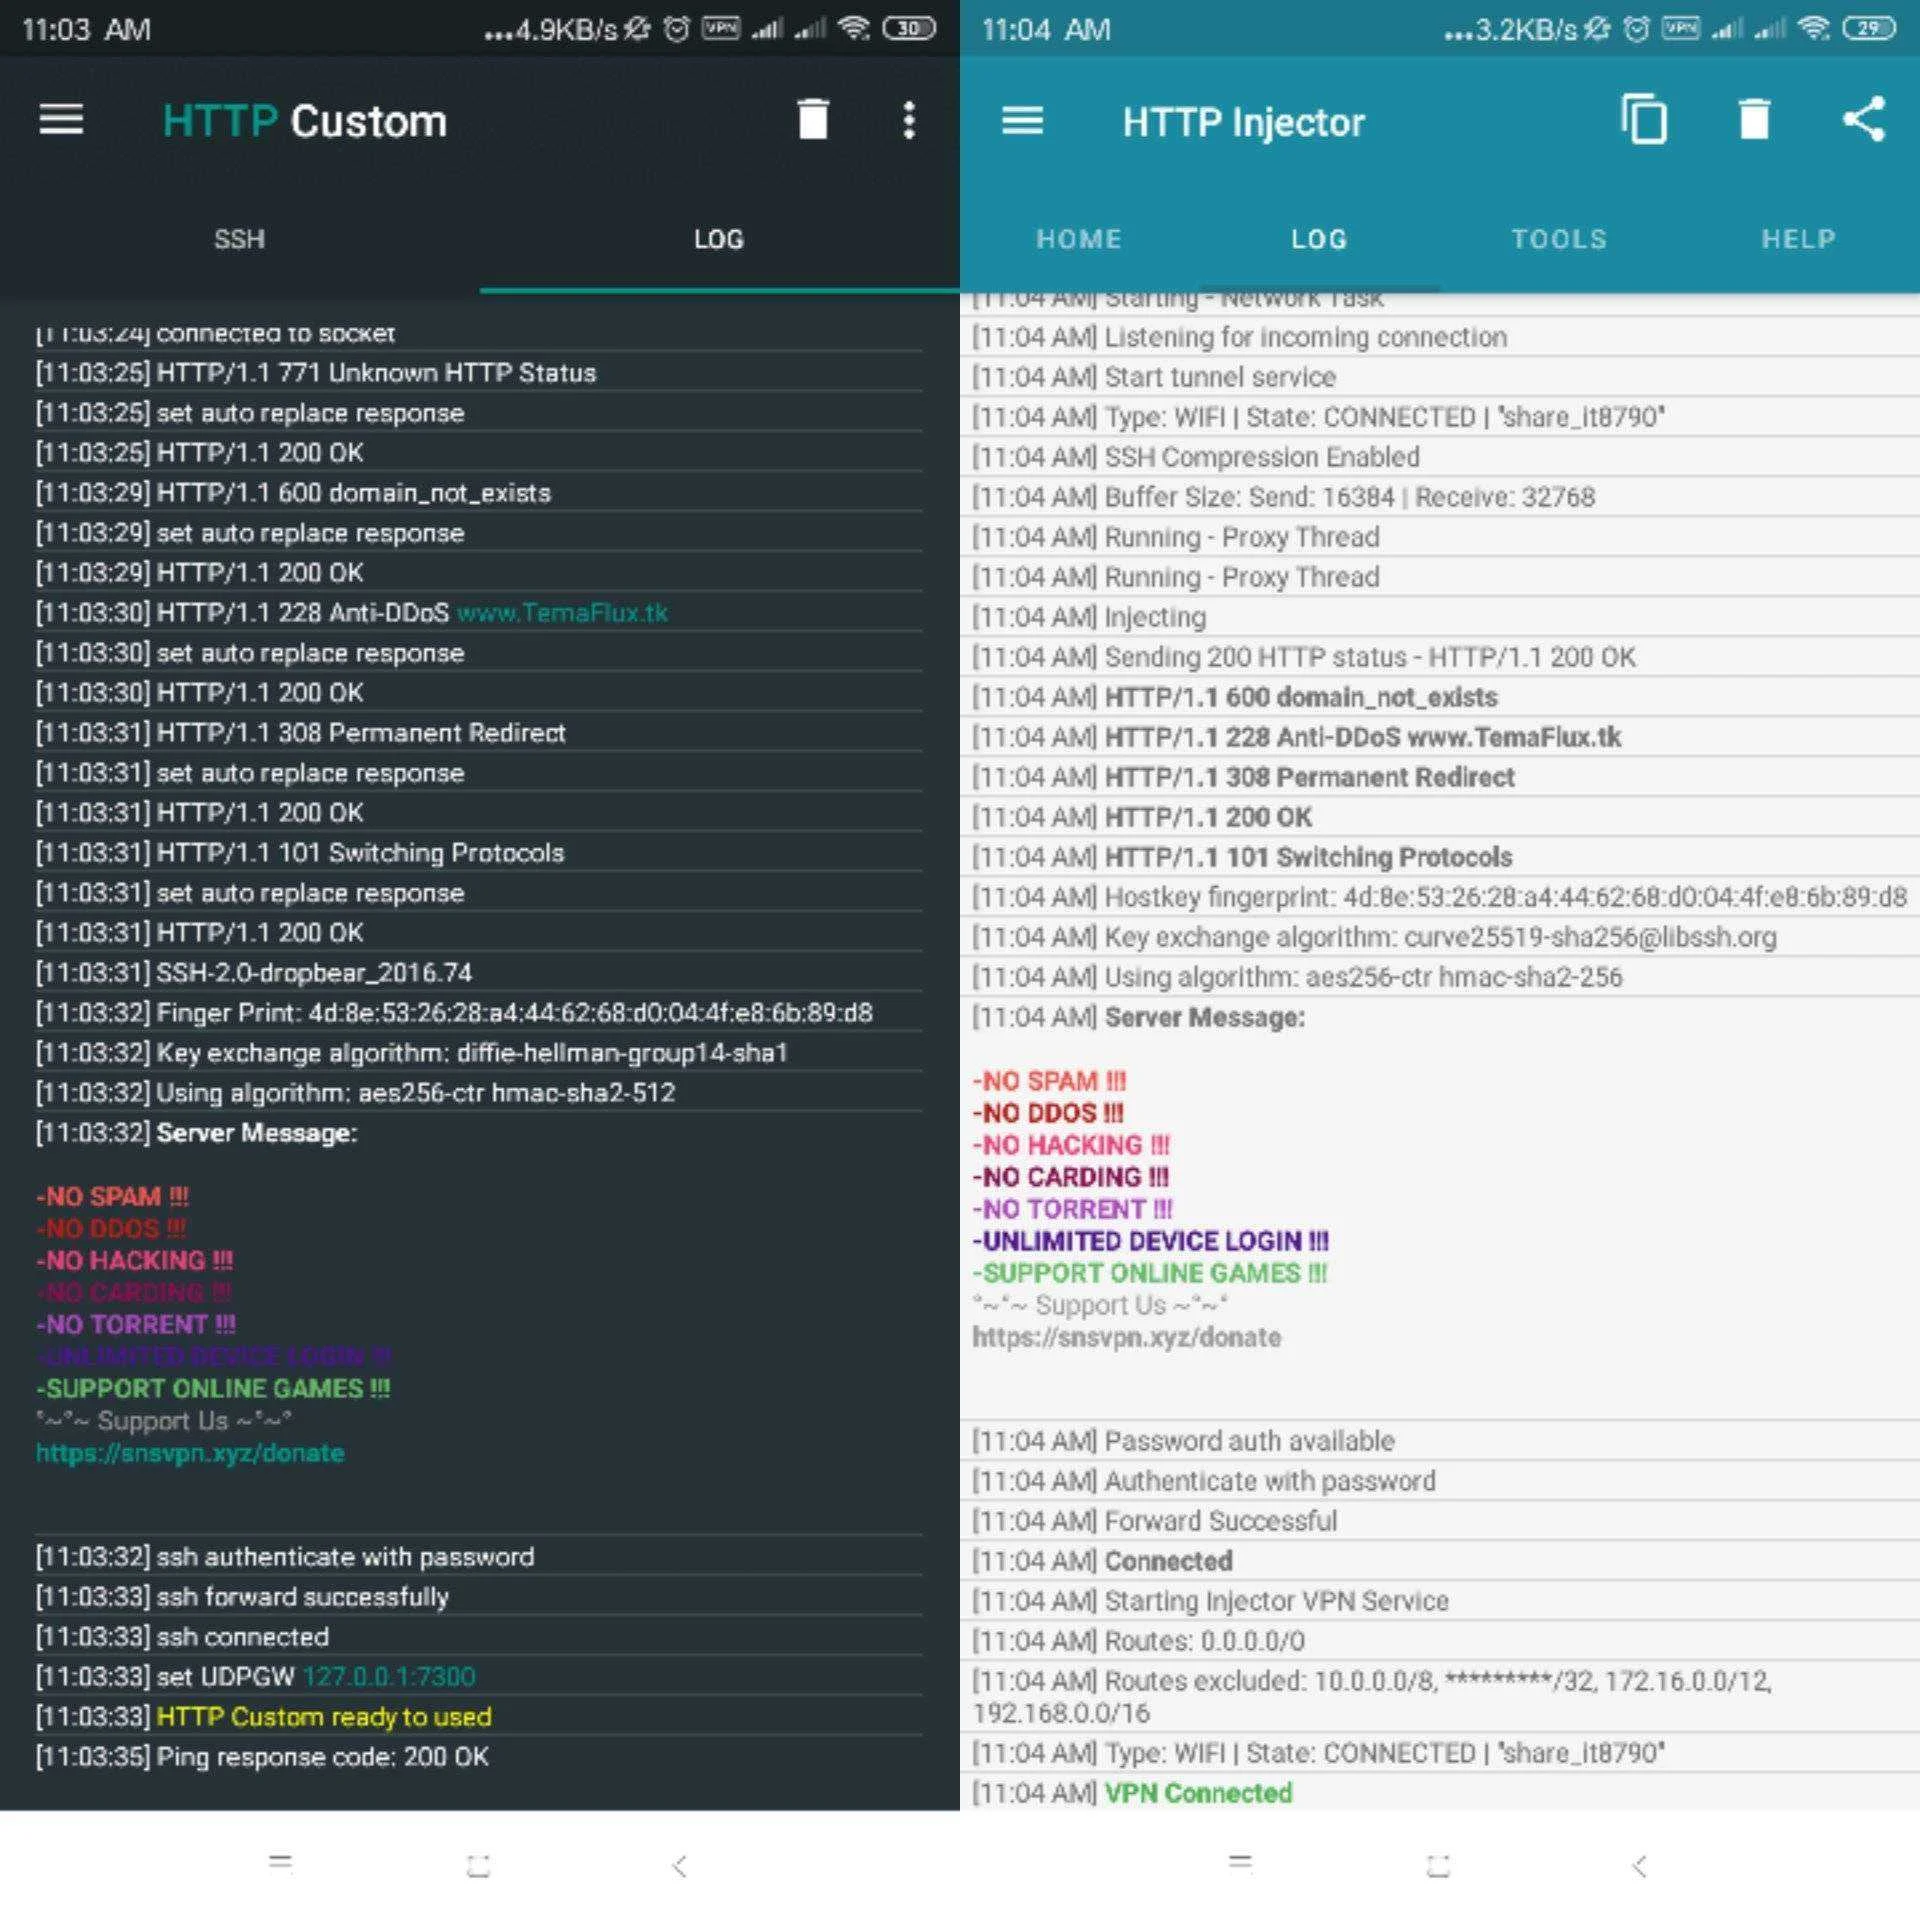Tap right Android home navigation button
1920x1920 pixels.
(x=1439, y=1865)
